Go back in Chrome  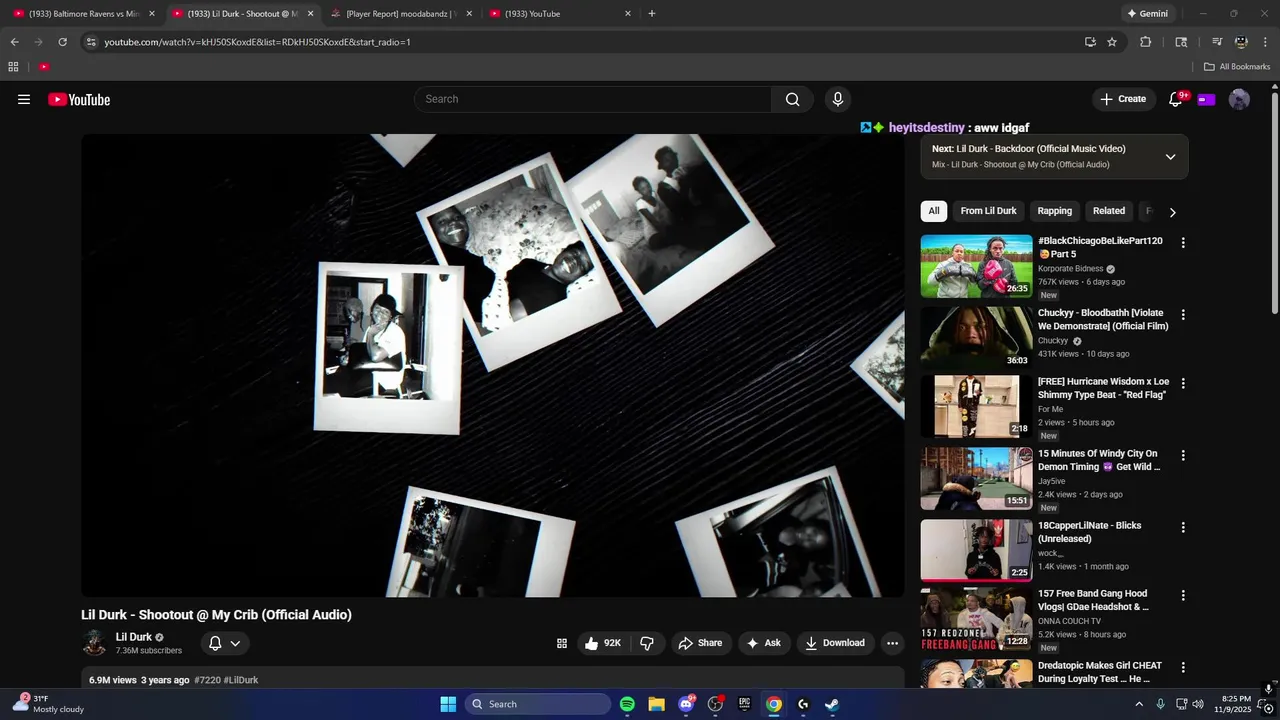[14, 42]
